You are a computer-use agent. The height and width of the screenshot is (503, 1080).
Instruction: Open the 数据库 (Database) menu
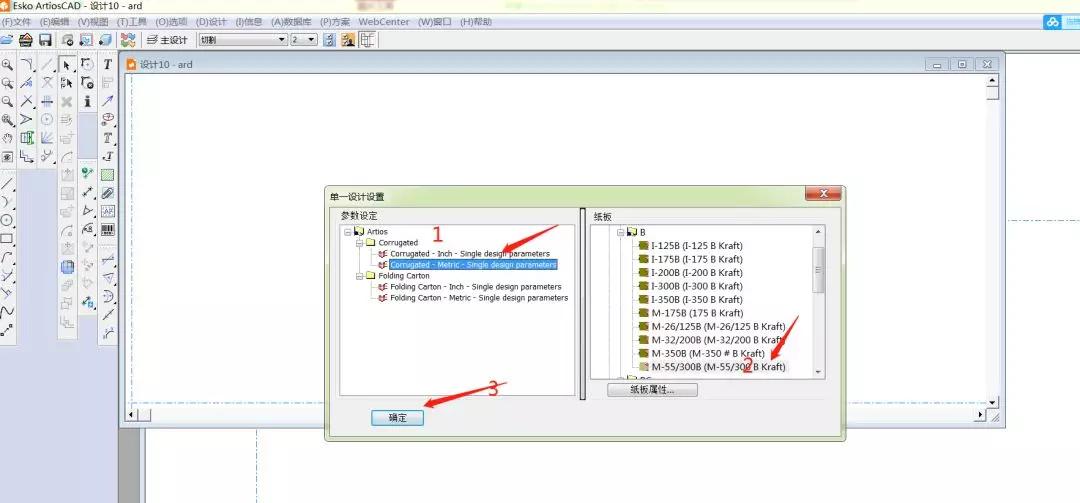291,22
